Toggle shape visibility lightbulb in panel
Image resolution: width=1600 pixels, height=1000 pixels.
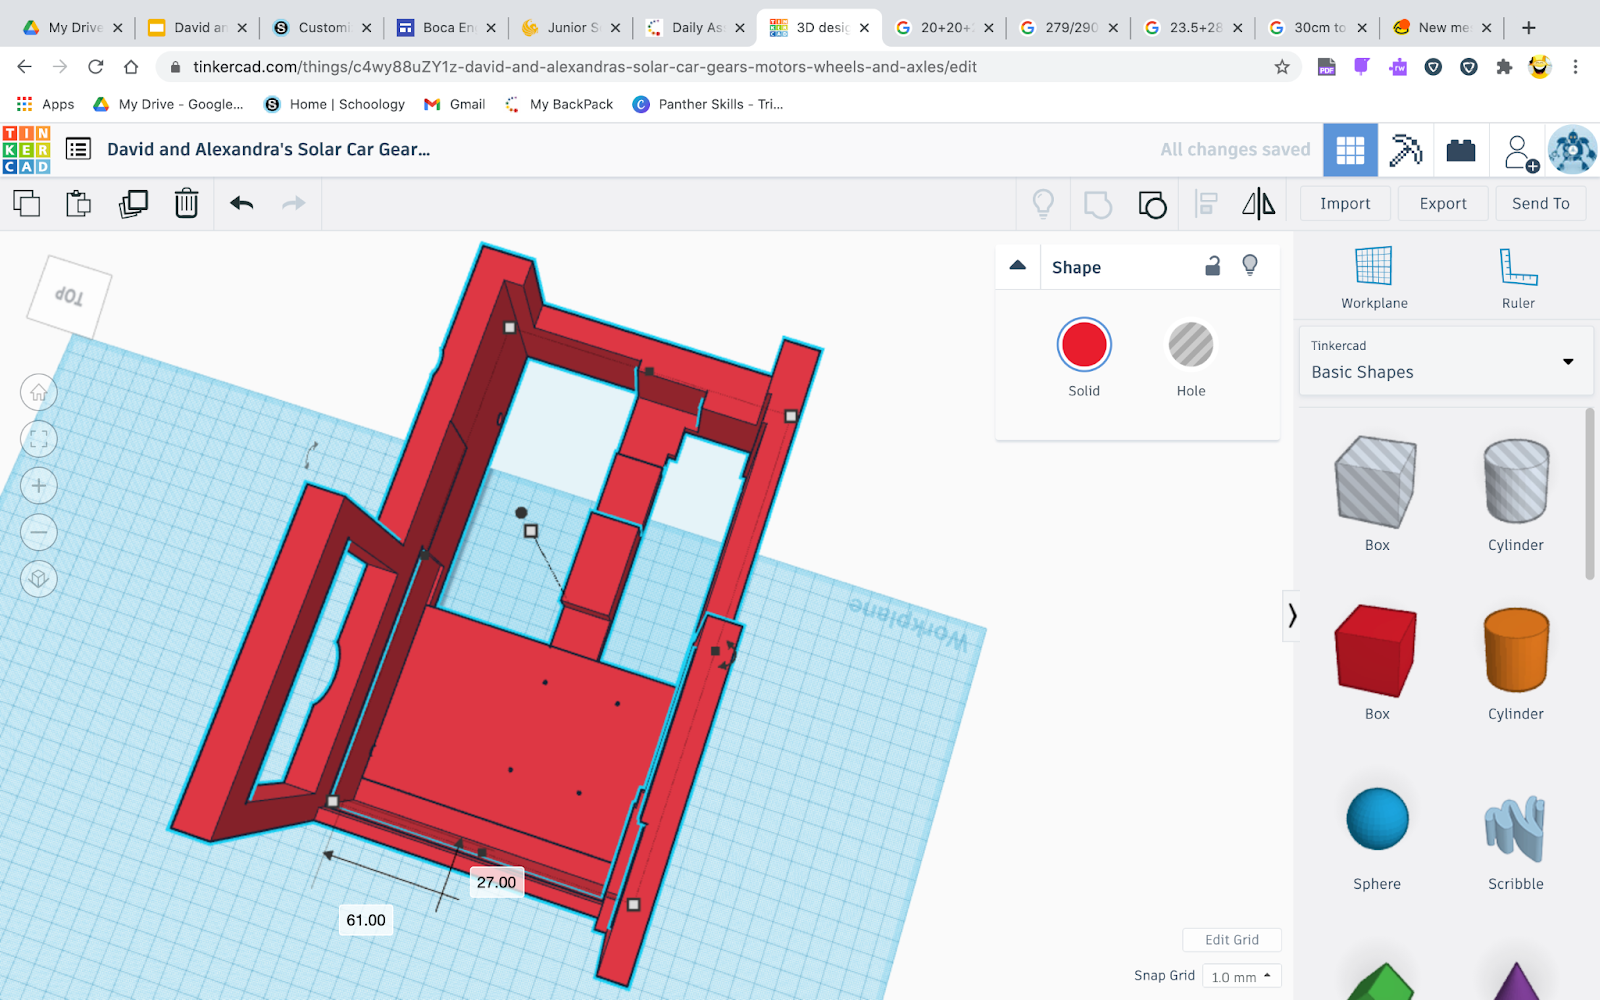1250,266
